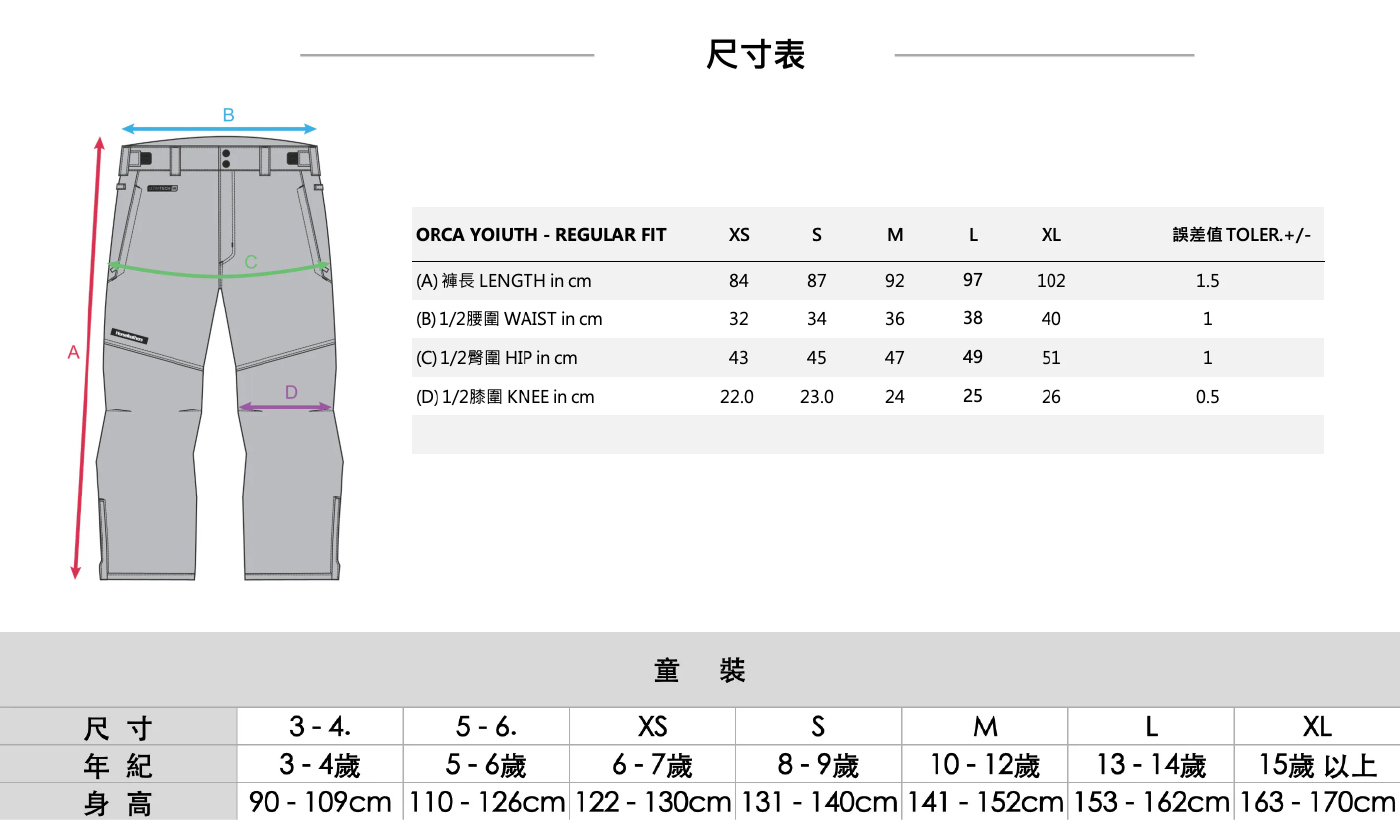Click length tolerance value 1.5
1400x820 pixels.
(1208, 281)
